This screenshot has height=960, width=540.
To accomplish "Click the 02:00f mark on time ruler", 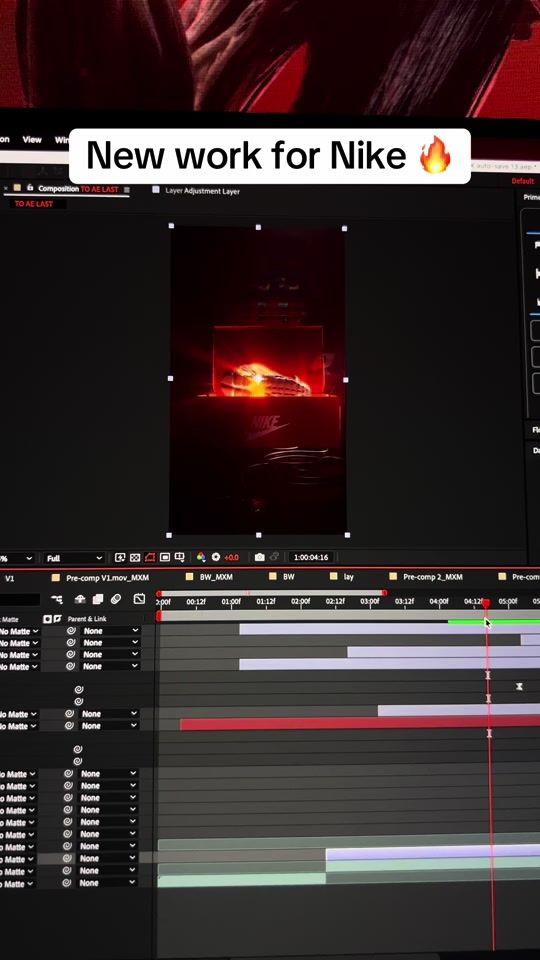I will point(300,602).
